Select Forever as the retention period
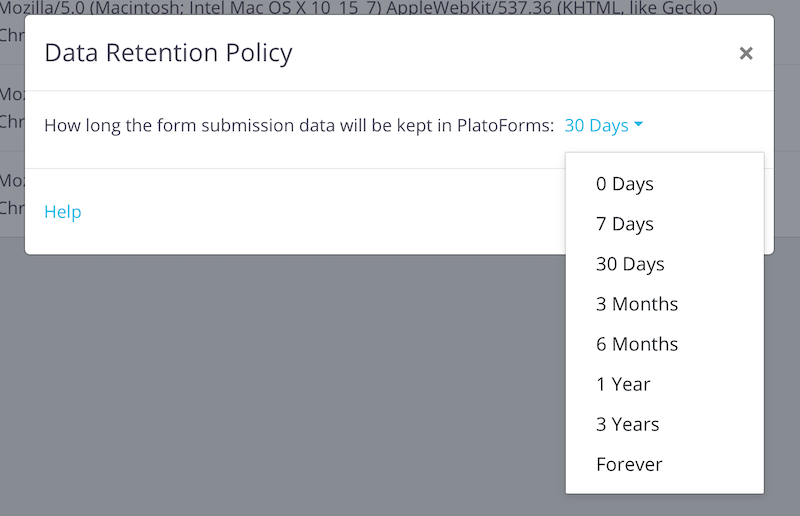This screenshot has height=516, width=800. [x=629, y=464]
